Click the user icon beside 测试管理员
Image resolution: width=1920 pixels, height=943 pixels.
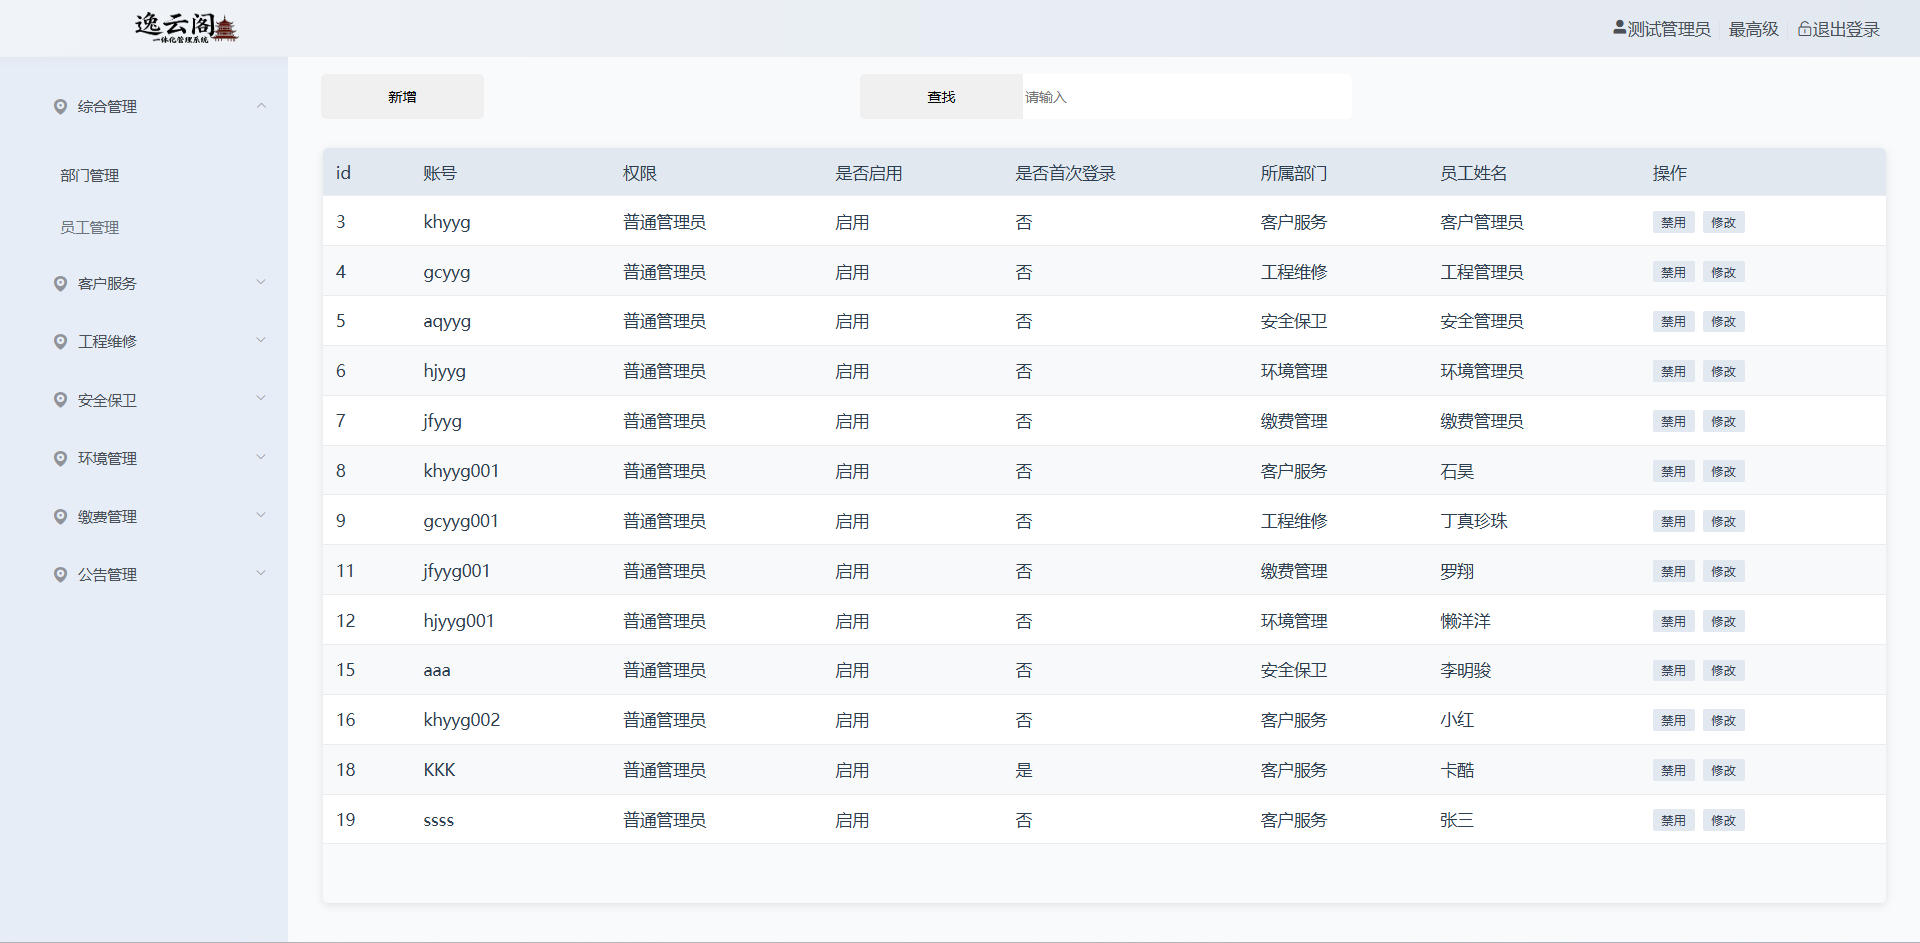pyautogui.click(x=1619, y=28)
